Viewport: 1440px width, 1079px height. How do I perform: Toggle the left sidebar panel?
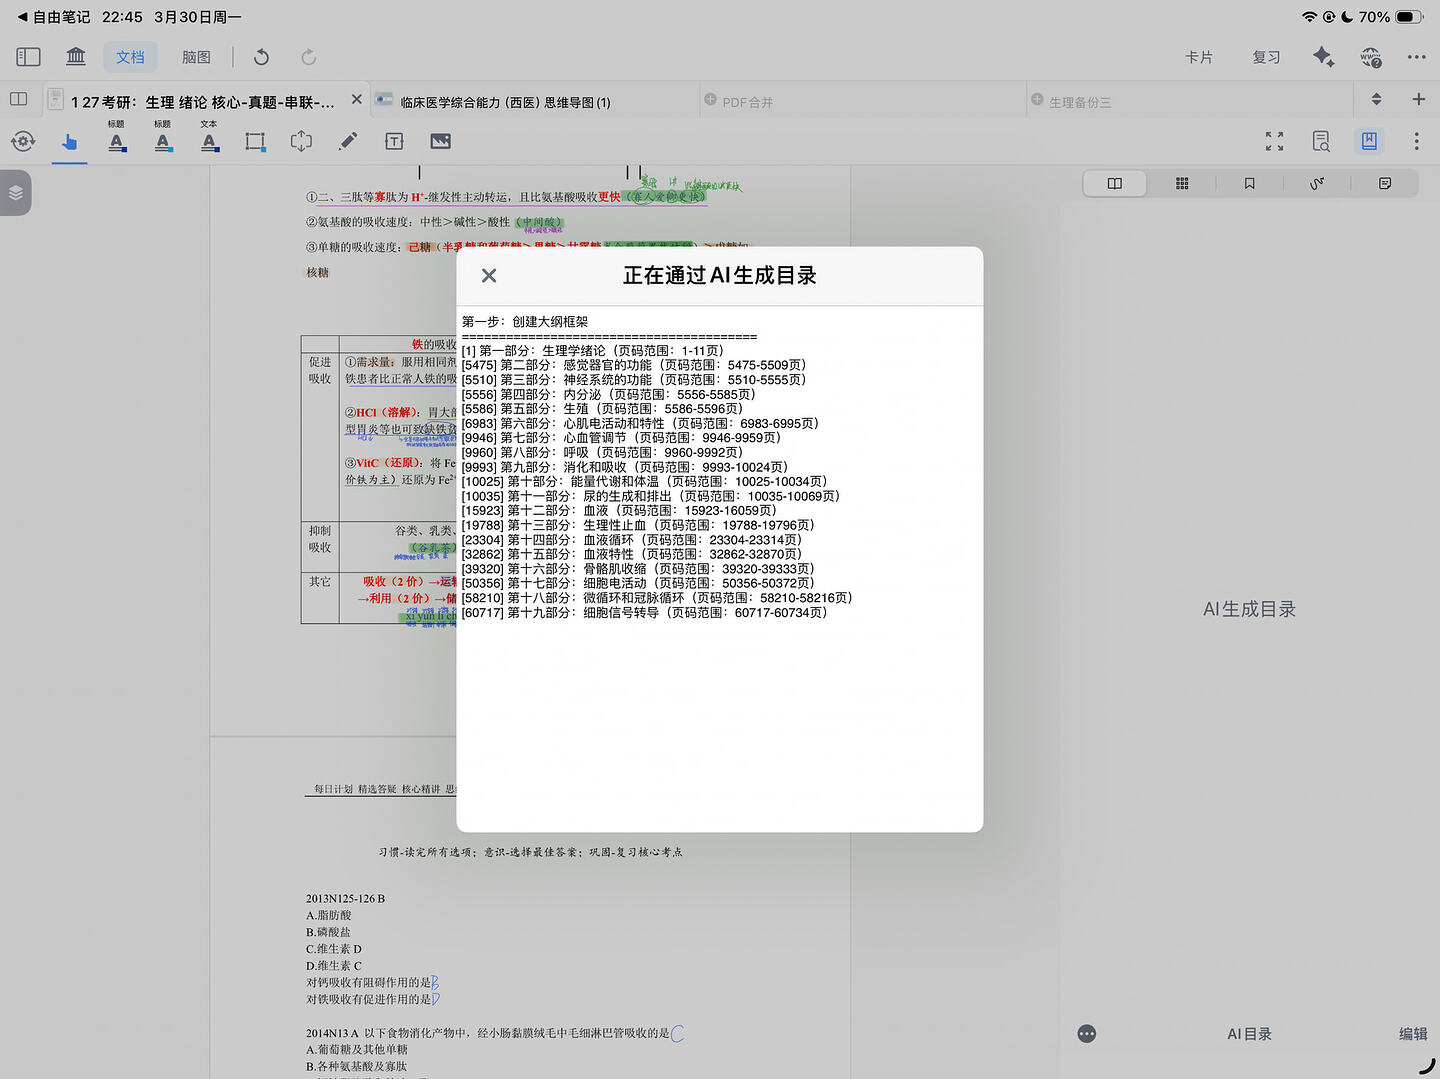coord(28,57)
